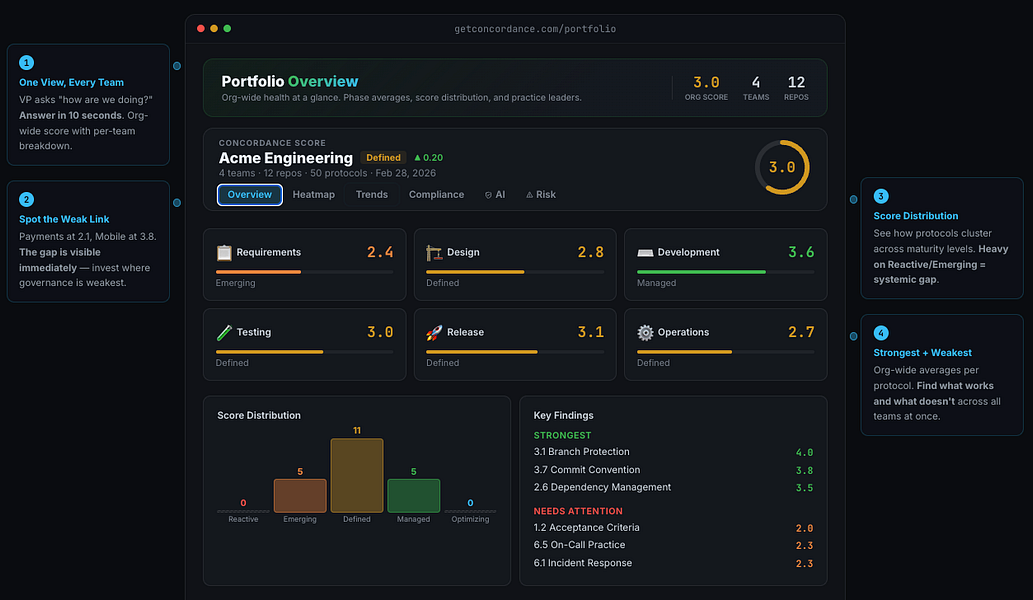Select 3.7 Commit Convention finding

pos(673,470)
